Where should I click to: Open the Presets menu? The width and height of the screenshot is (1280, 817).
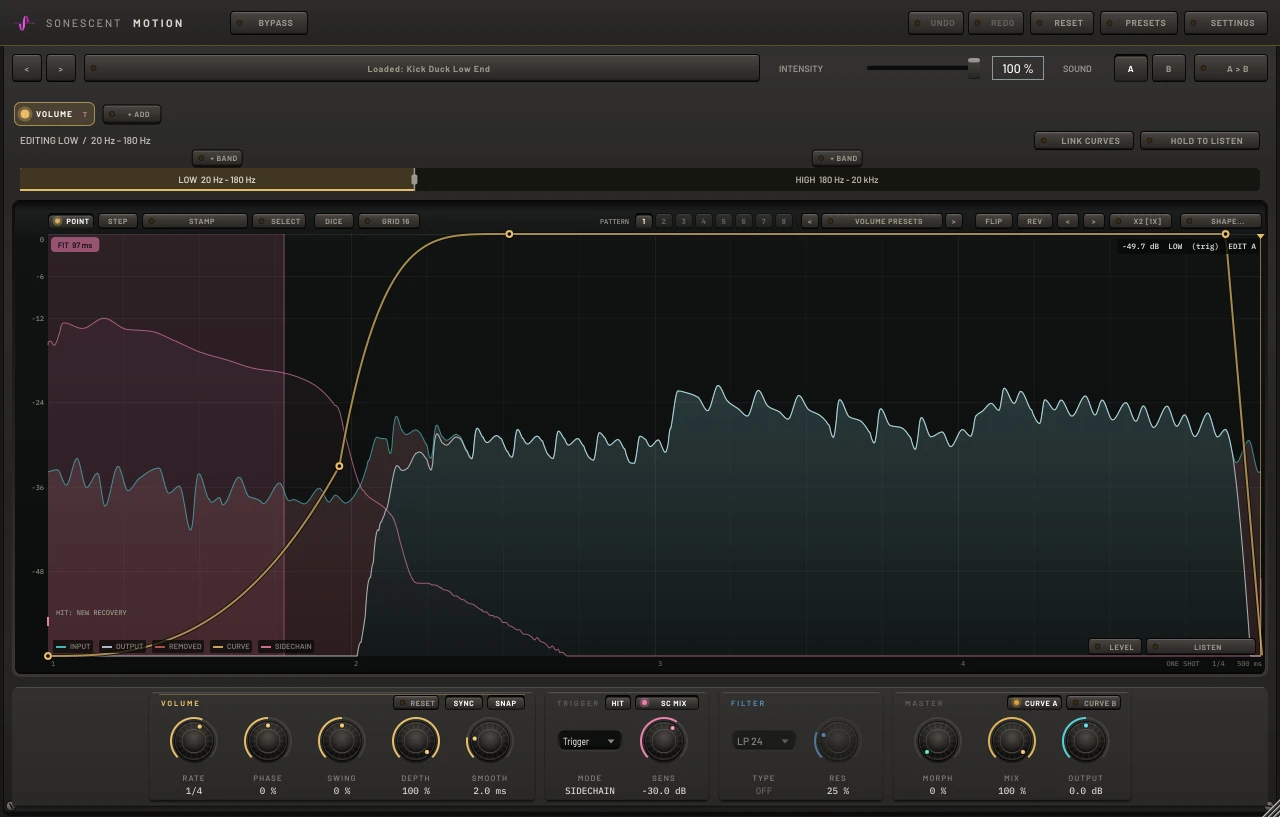pyautogui.click(x=1138, y=23)
